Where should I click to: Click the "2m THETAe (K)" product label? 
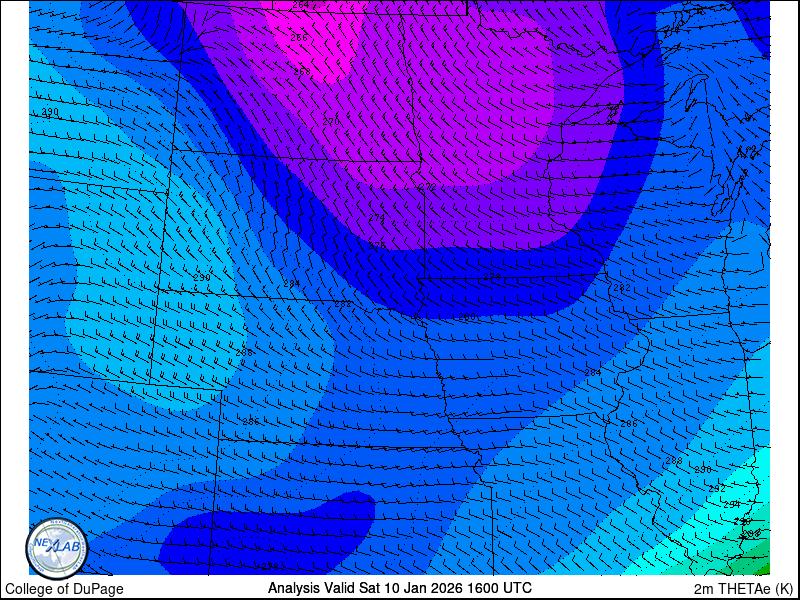744,588
